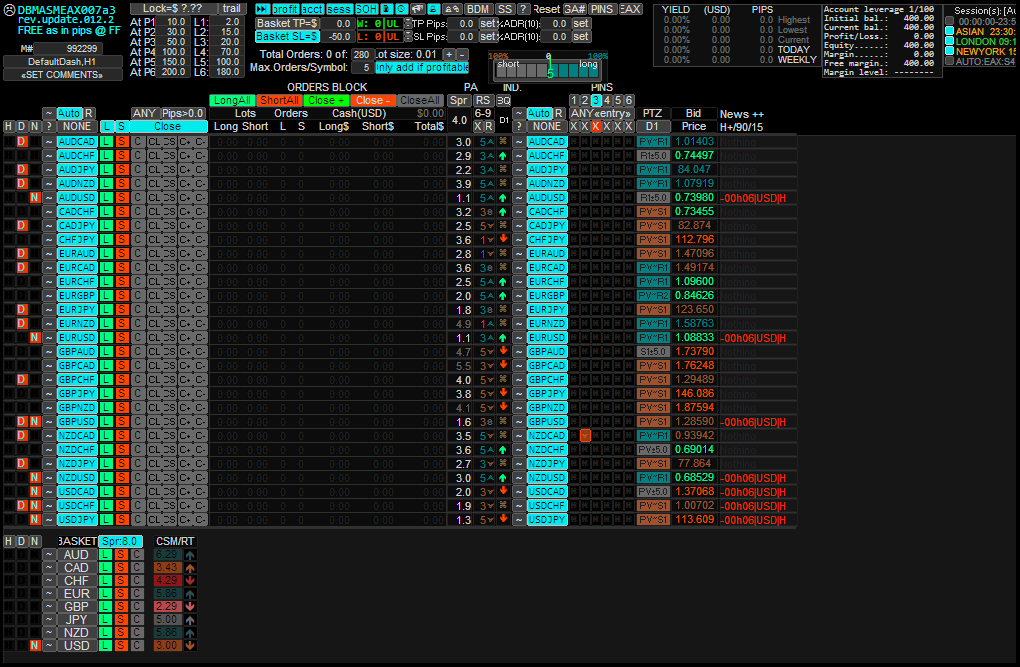1020x667 pixels.
Task: Click the LongAll button
Action: click(232, 100)
